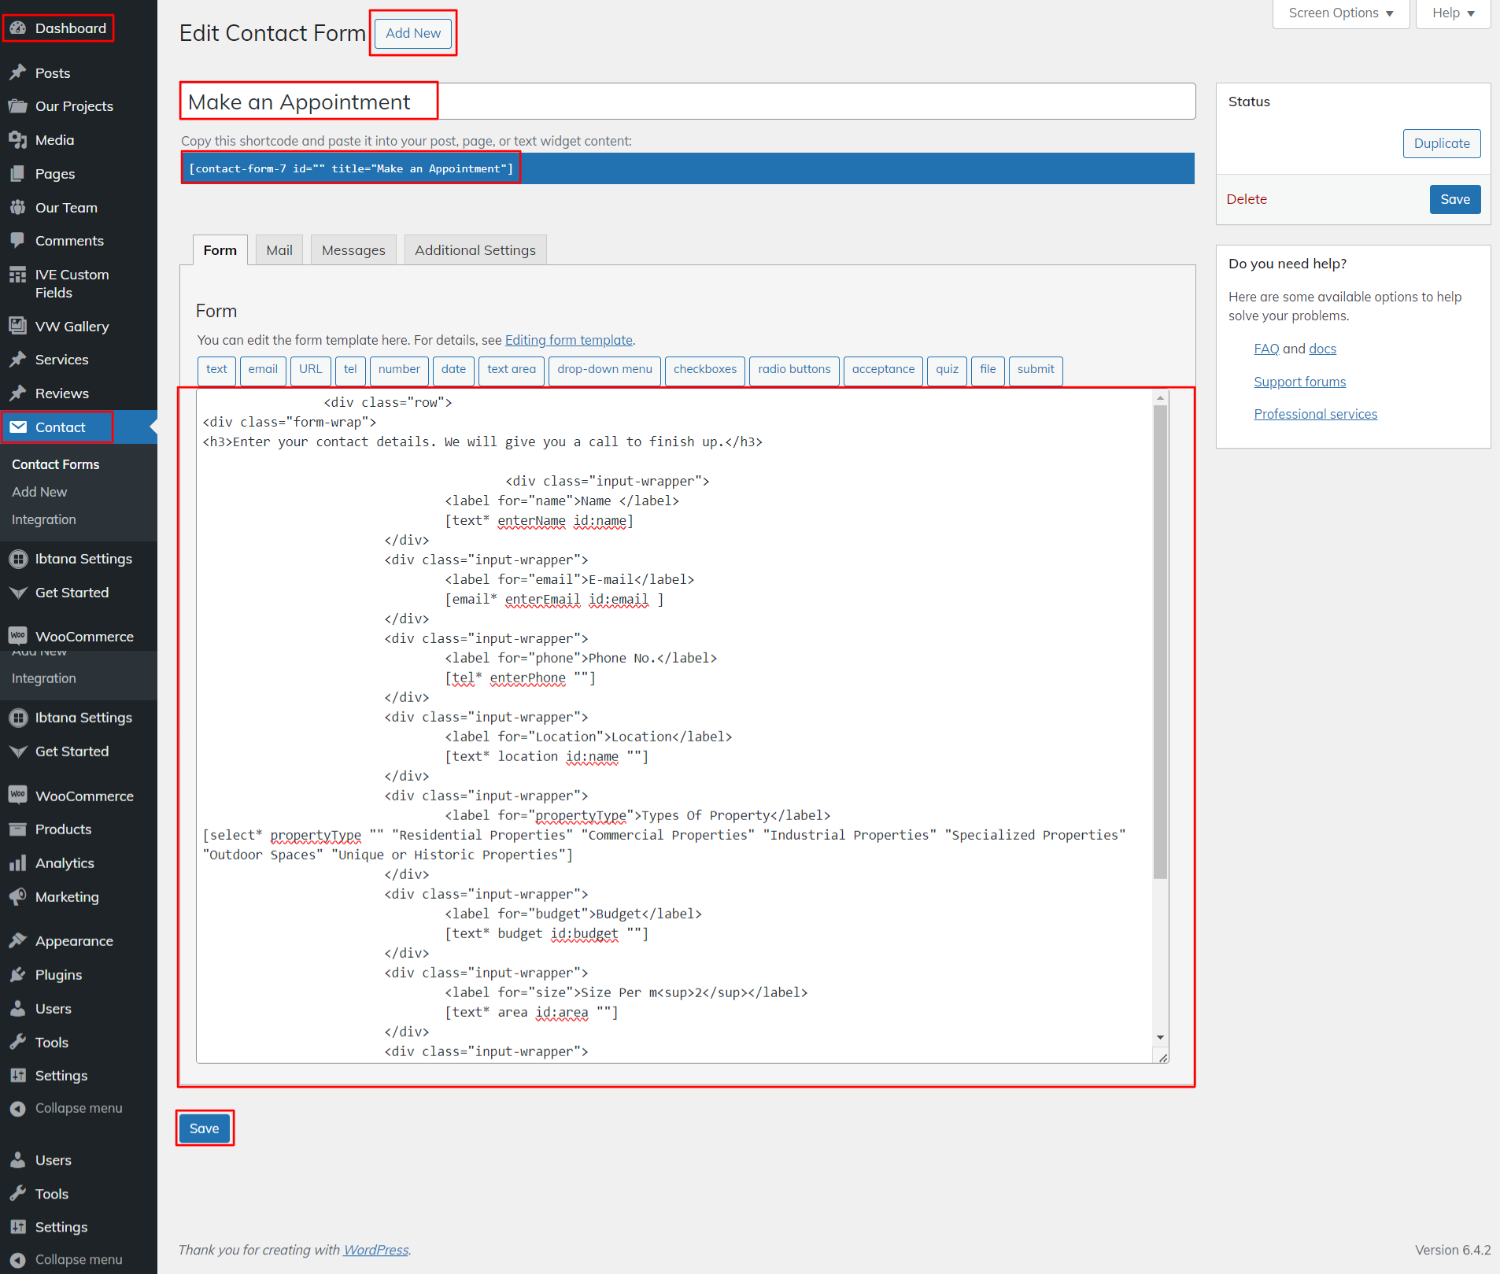The height and width of the screenshot is (1274, 1500).
Task: Click the Comments speech bubble icon
Action: tap(18, 241)
